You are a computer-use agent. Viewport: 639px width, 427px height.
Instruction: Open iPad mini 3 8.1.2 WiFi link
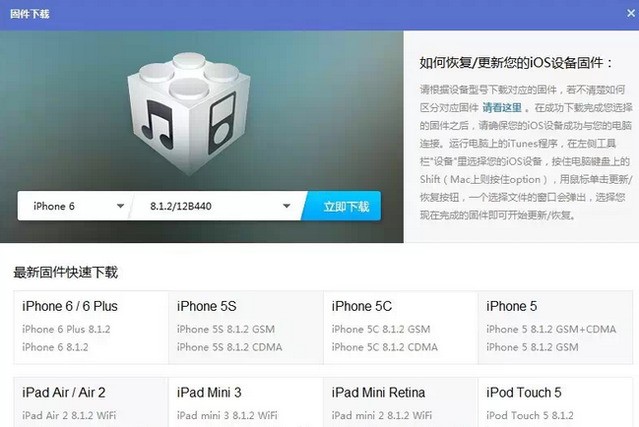pyautogui.click(x=227, y=416)
